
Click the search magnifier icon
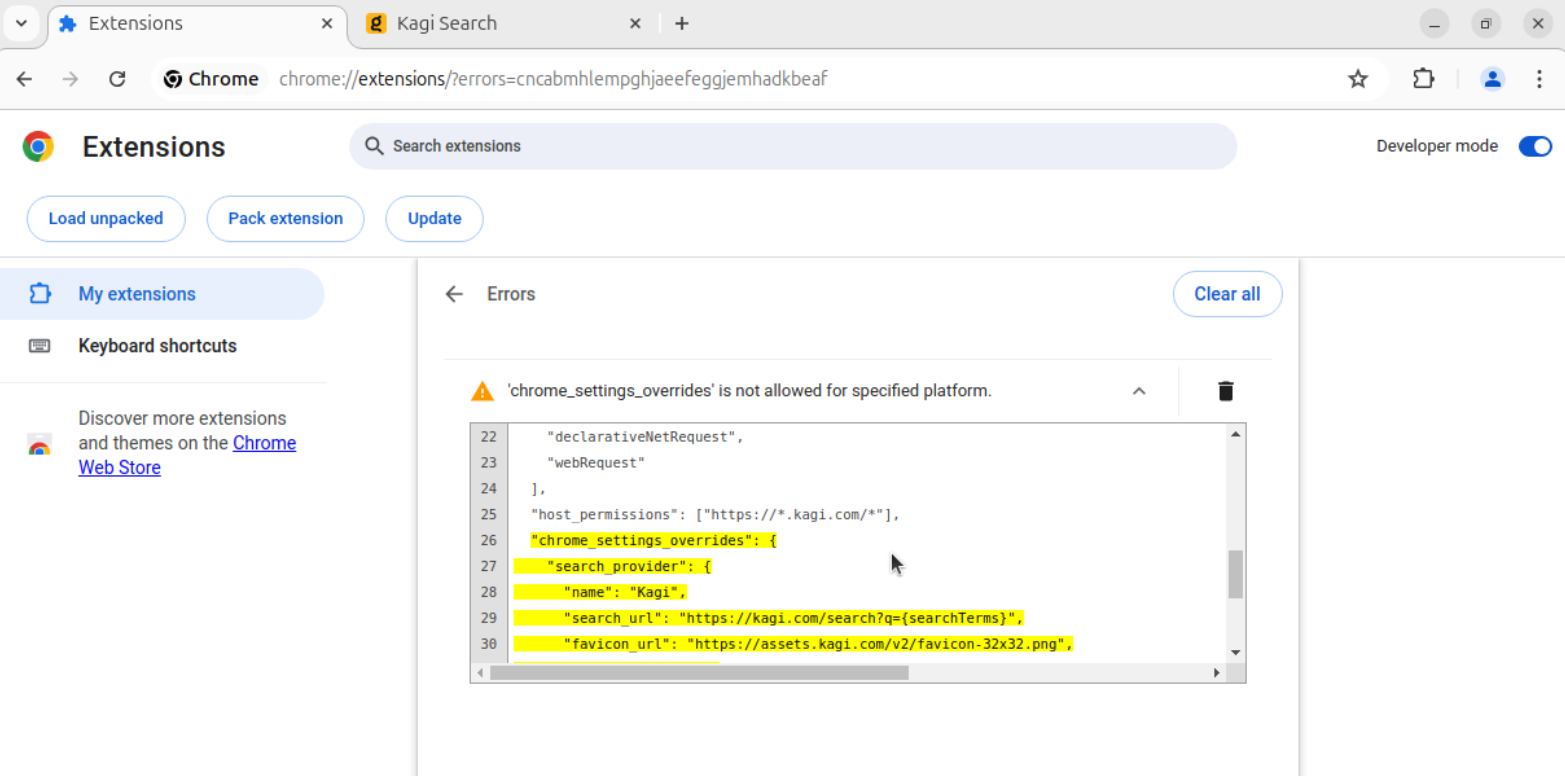(374, 146)
